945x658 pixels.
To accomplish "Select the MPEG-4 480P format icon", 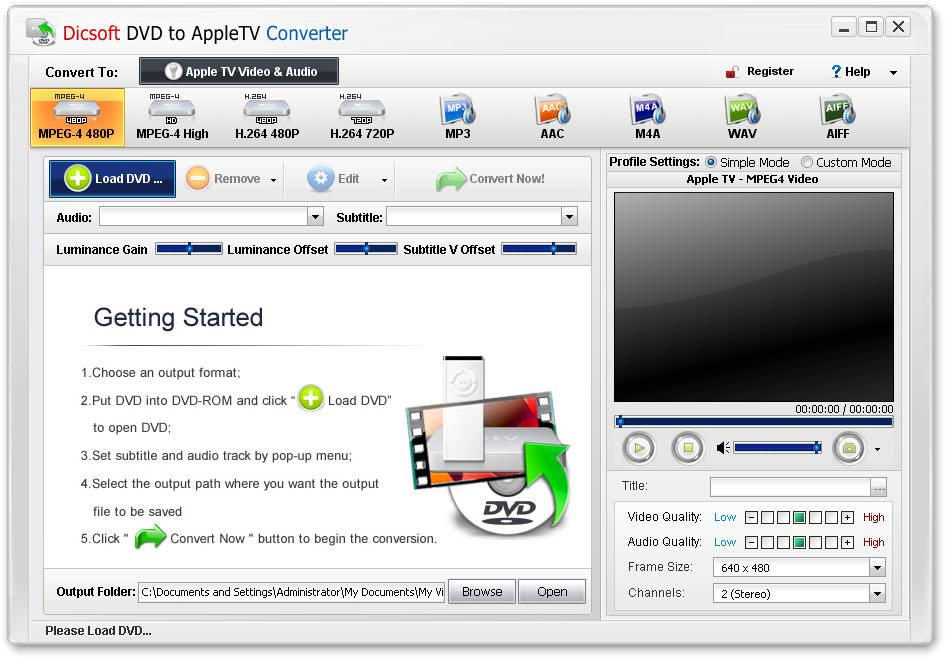I will [77, 118].
